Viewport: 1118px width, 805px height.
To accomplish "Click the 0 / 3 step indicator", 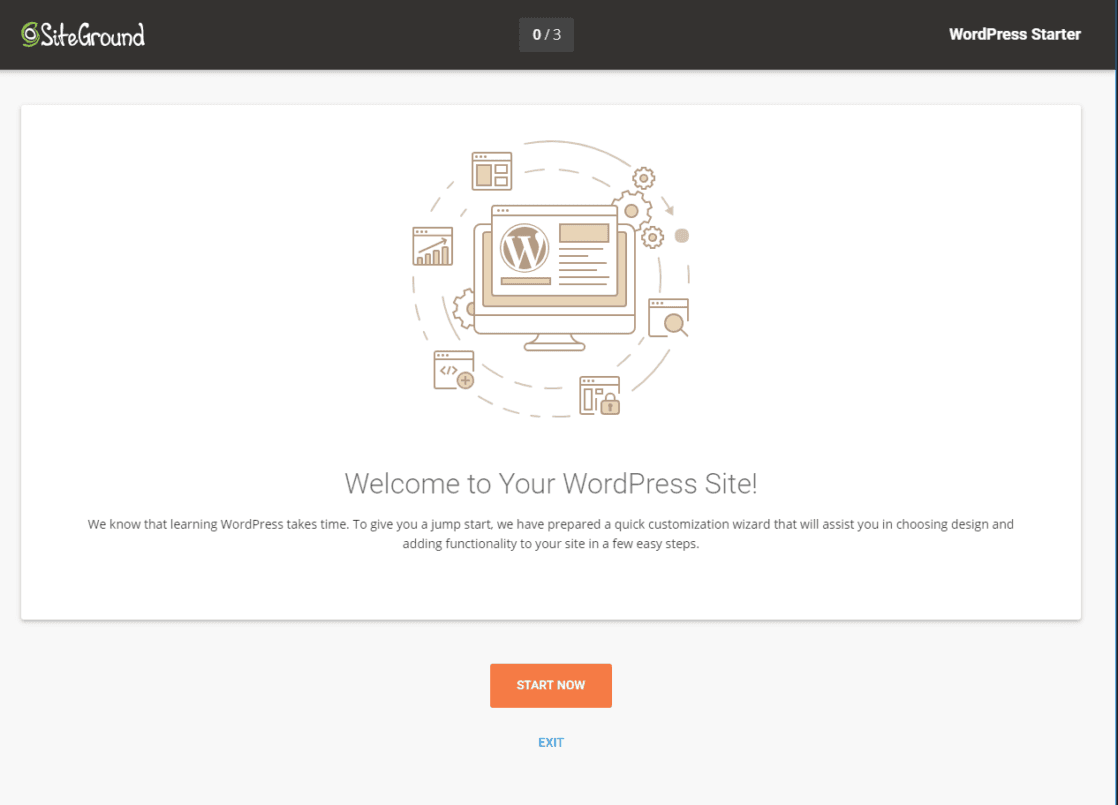I will (x=546, y=34).
